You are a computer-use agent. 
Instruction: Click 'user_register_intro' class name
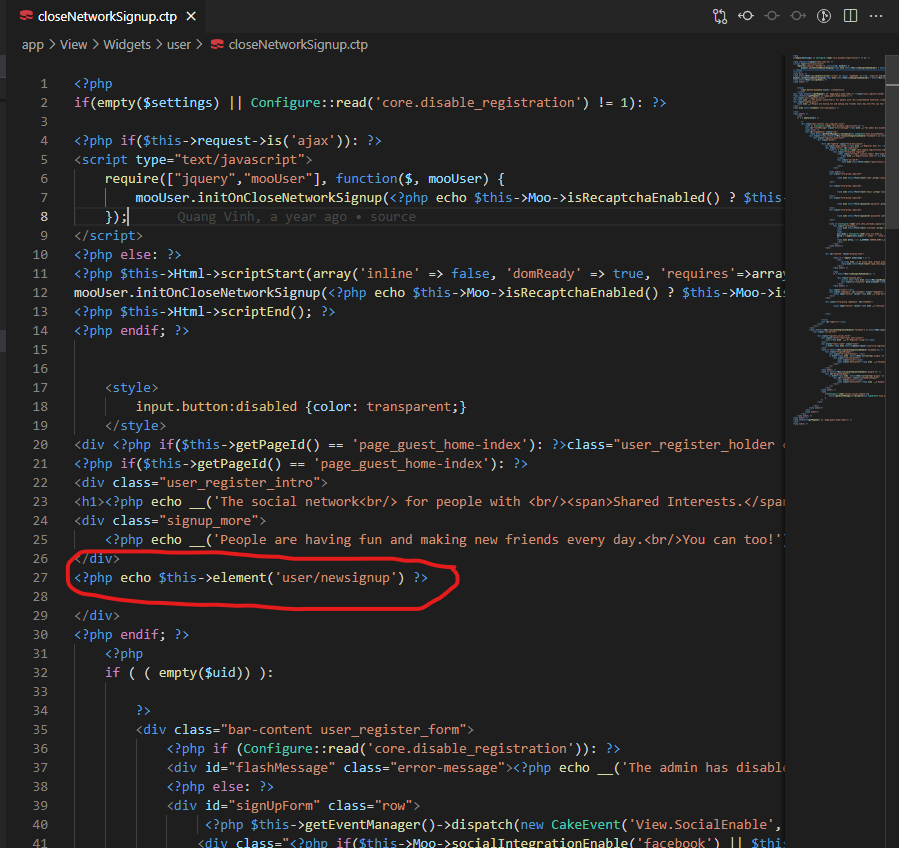[x=239, y=483]
